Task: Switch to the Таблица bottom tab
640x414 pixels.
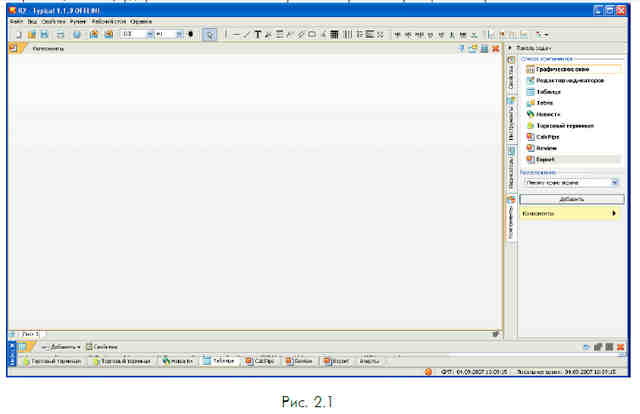Action: [x=219, y=361]
